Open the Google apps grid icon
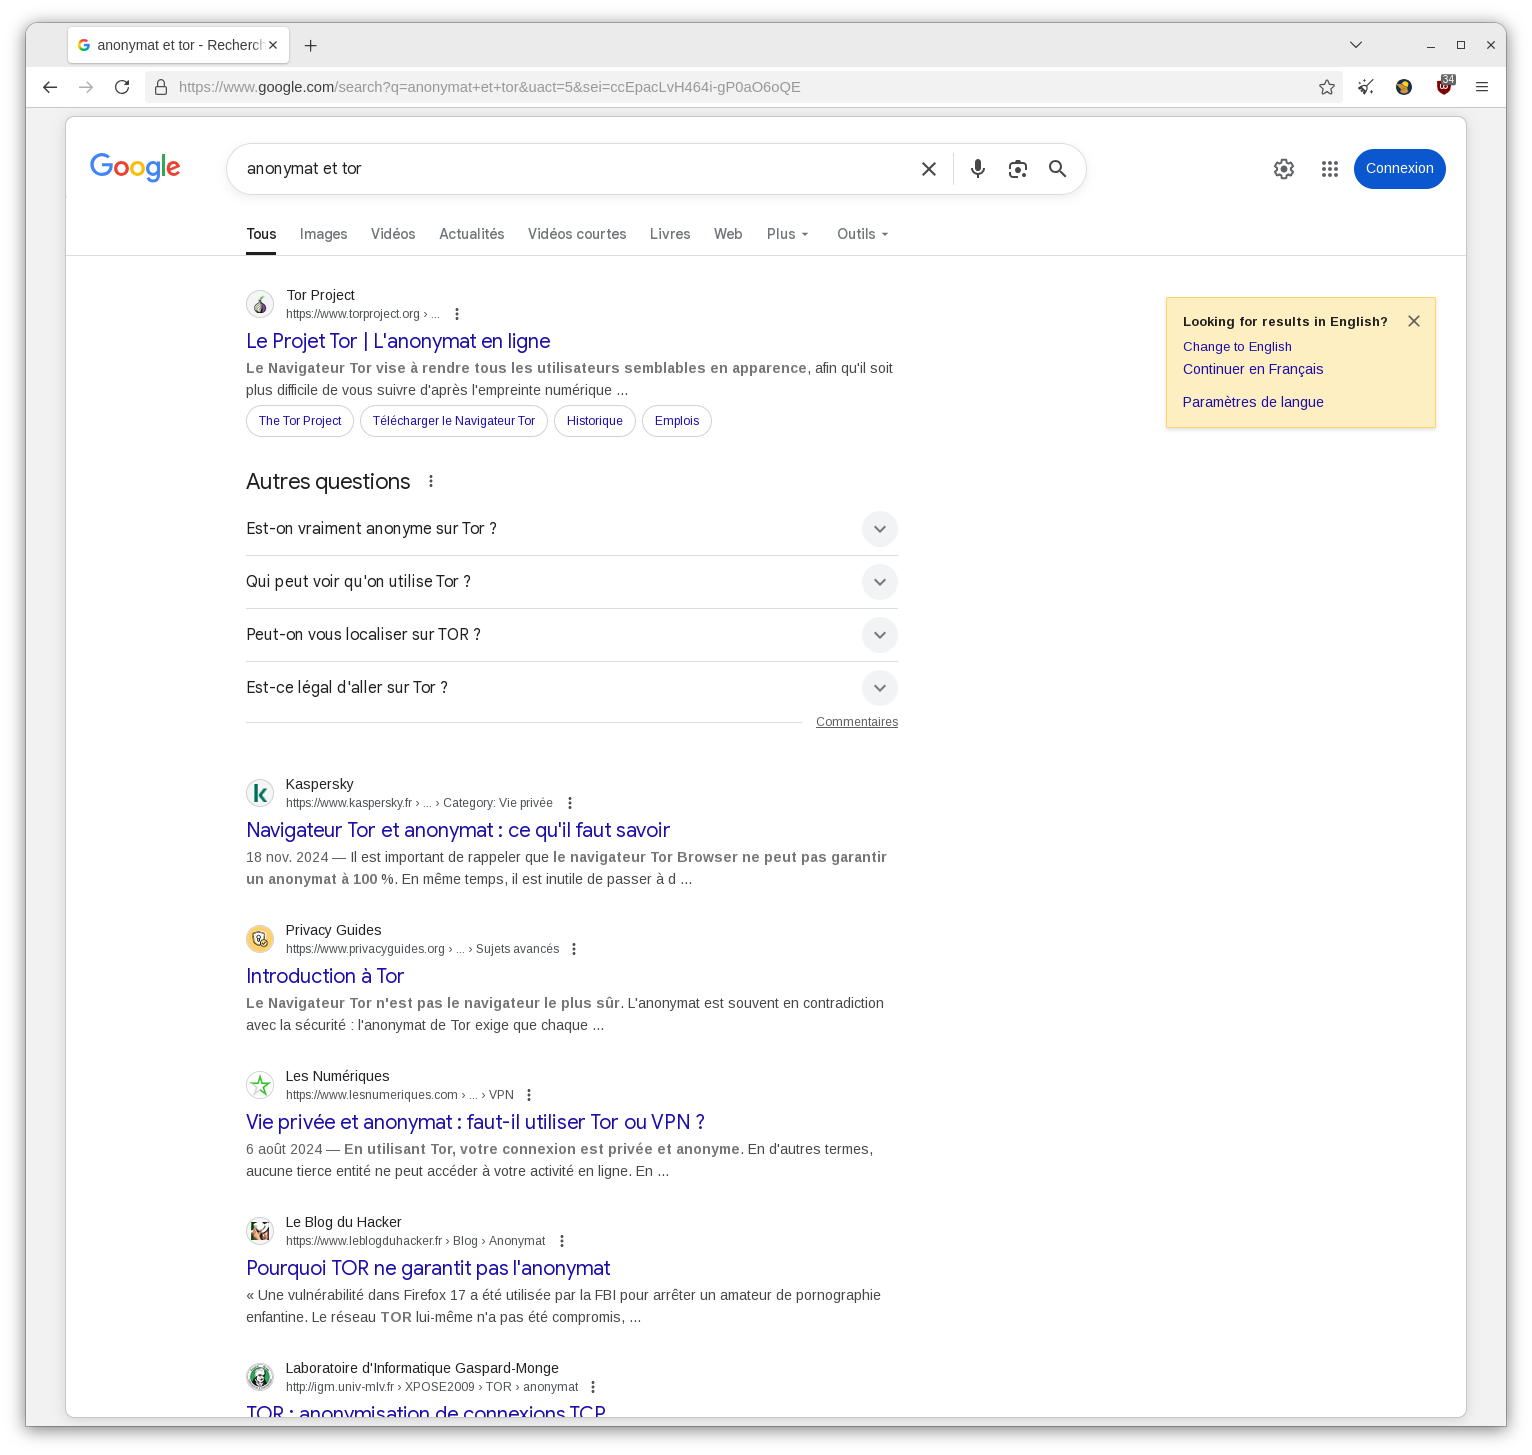This screenshot has height=1455, width=1532. [x=1329, y=169]
